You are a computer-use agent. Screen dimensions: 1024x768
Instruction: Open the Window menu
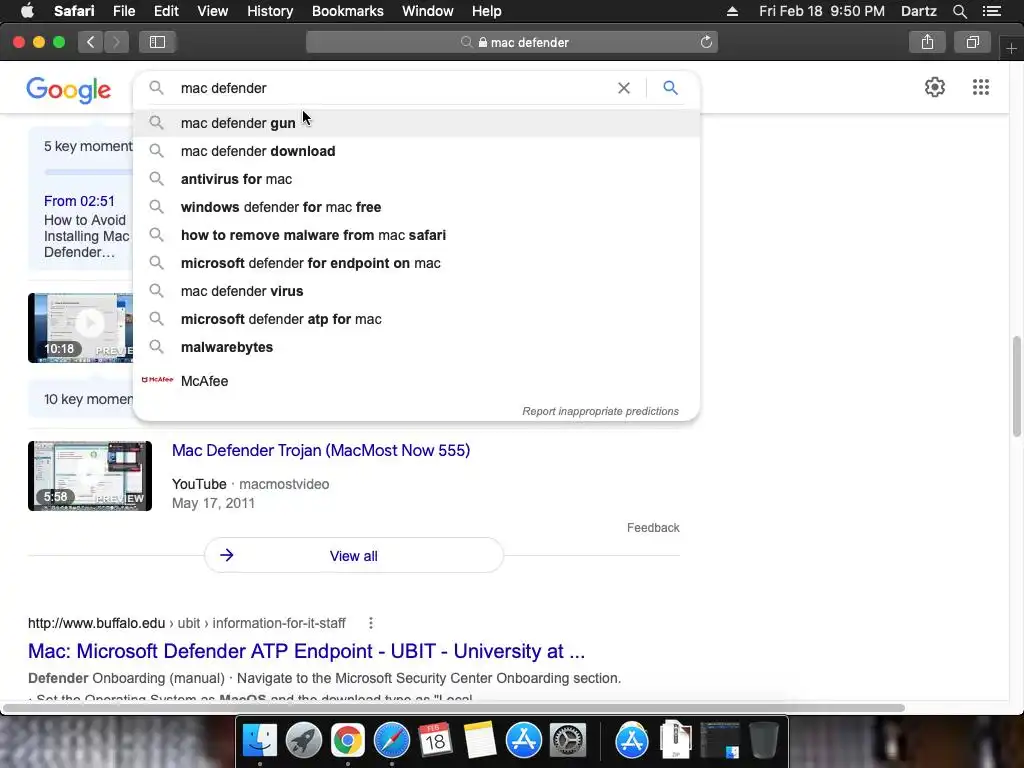(x=427, y=11)
